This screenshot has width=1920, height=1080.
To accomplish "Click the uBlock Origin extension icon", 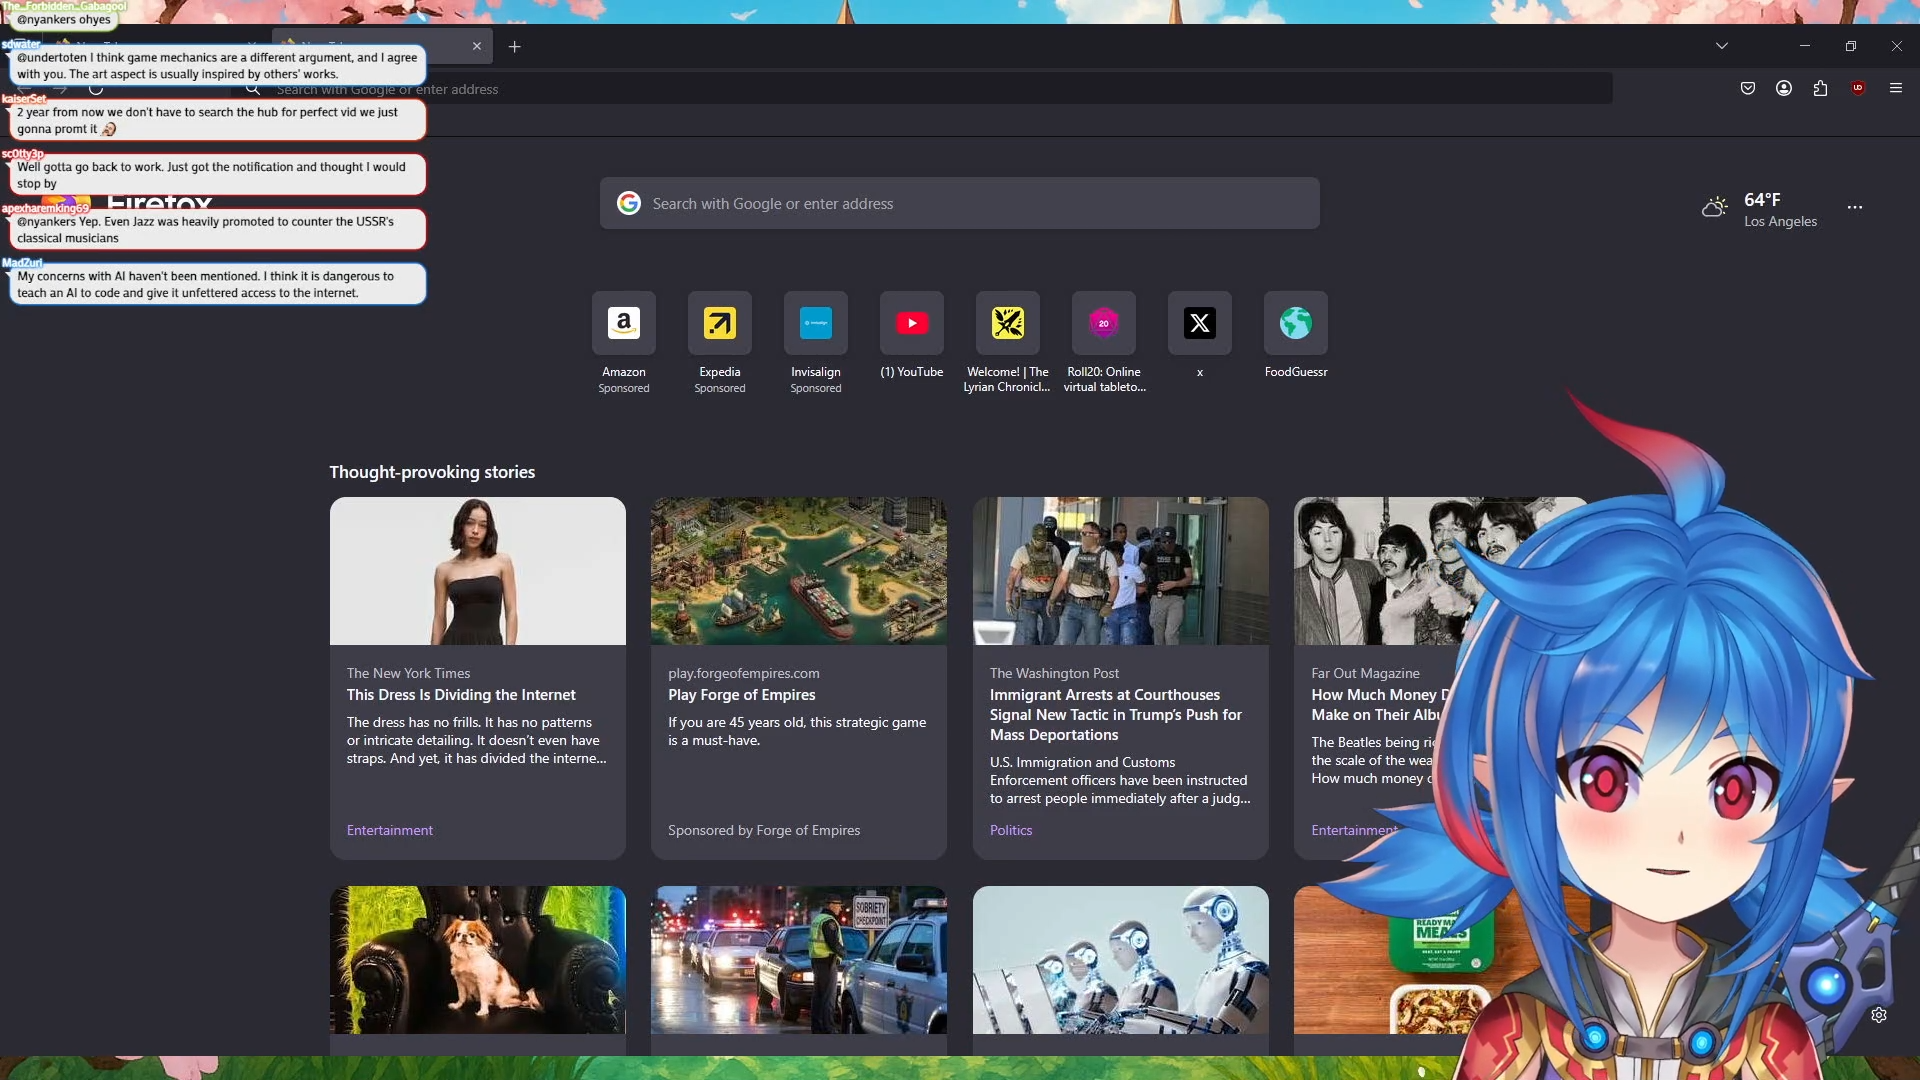I will pyautogui.click(x=1858, y=88).
